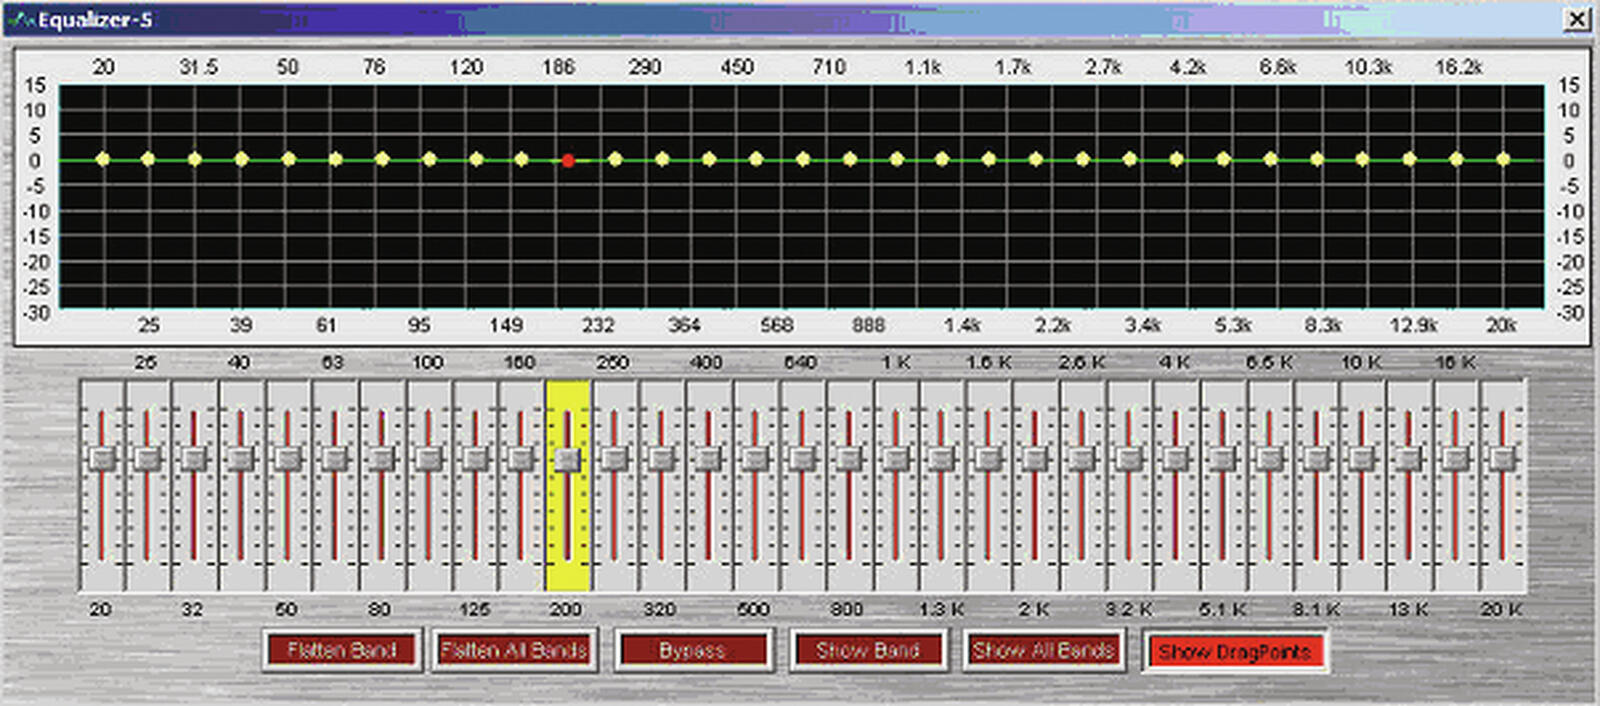Click the graph drag point under 31.5

(x=194, y=159)
